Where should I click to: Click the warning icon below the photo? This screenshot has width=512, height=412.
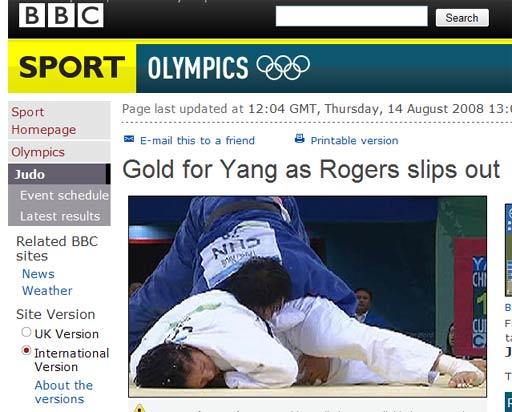(x=139, y=408)
